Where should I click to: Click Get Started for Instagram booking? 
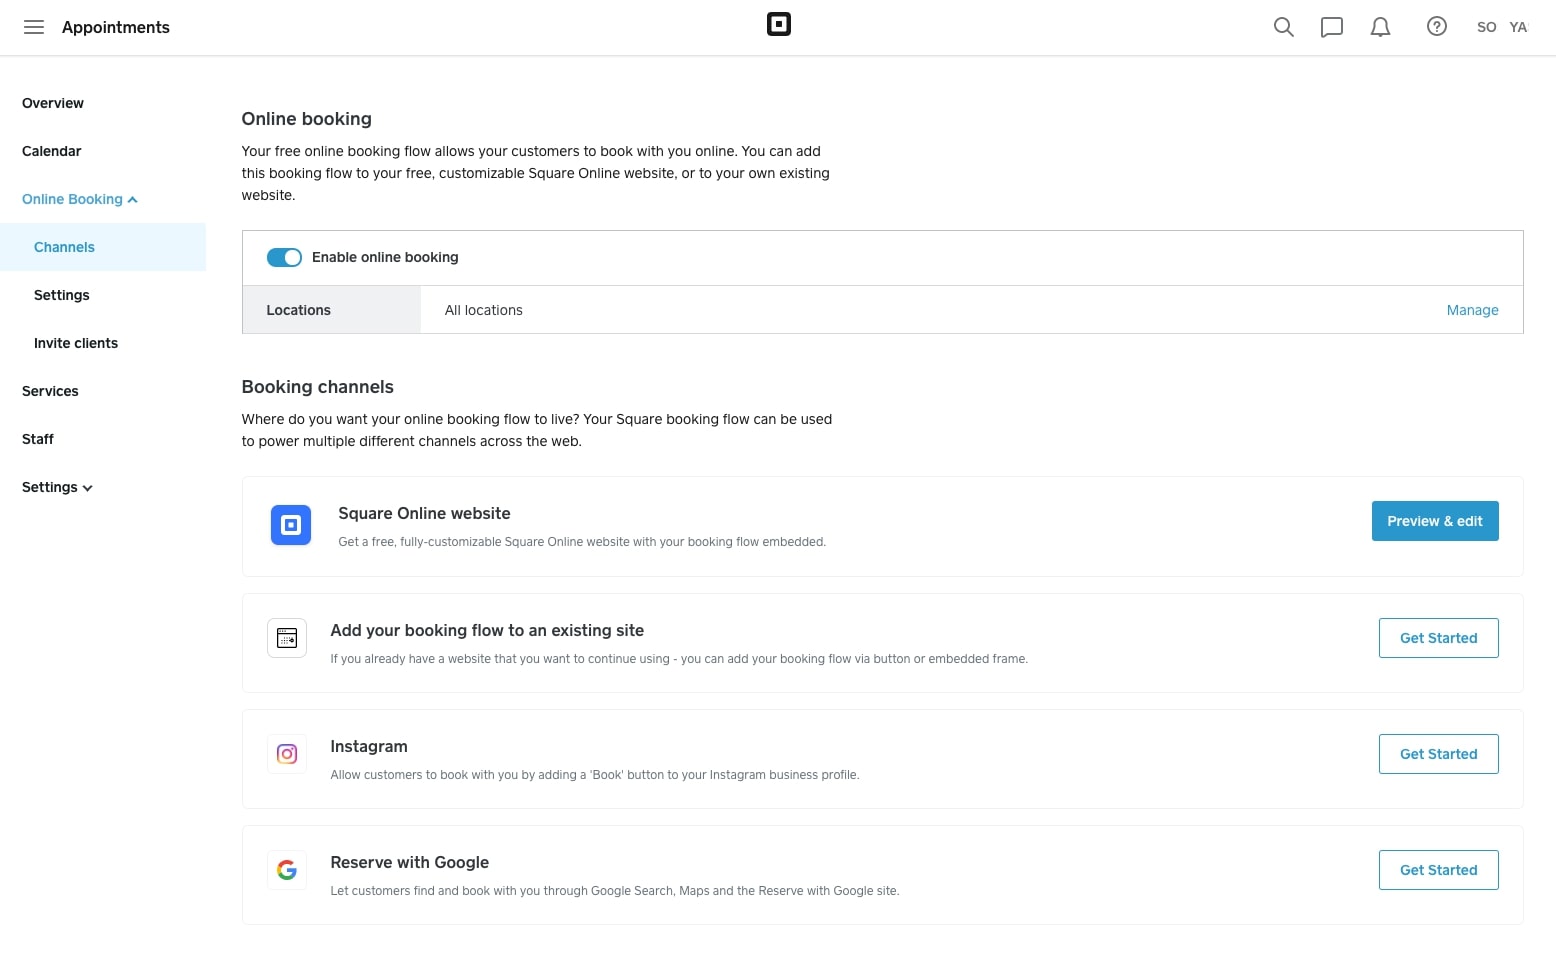pos(1438,753)
